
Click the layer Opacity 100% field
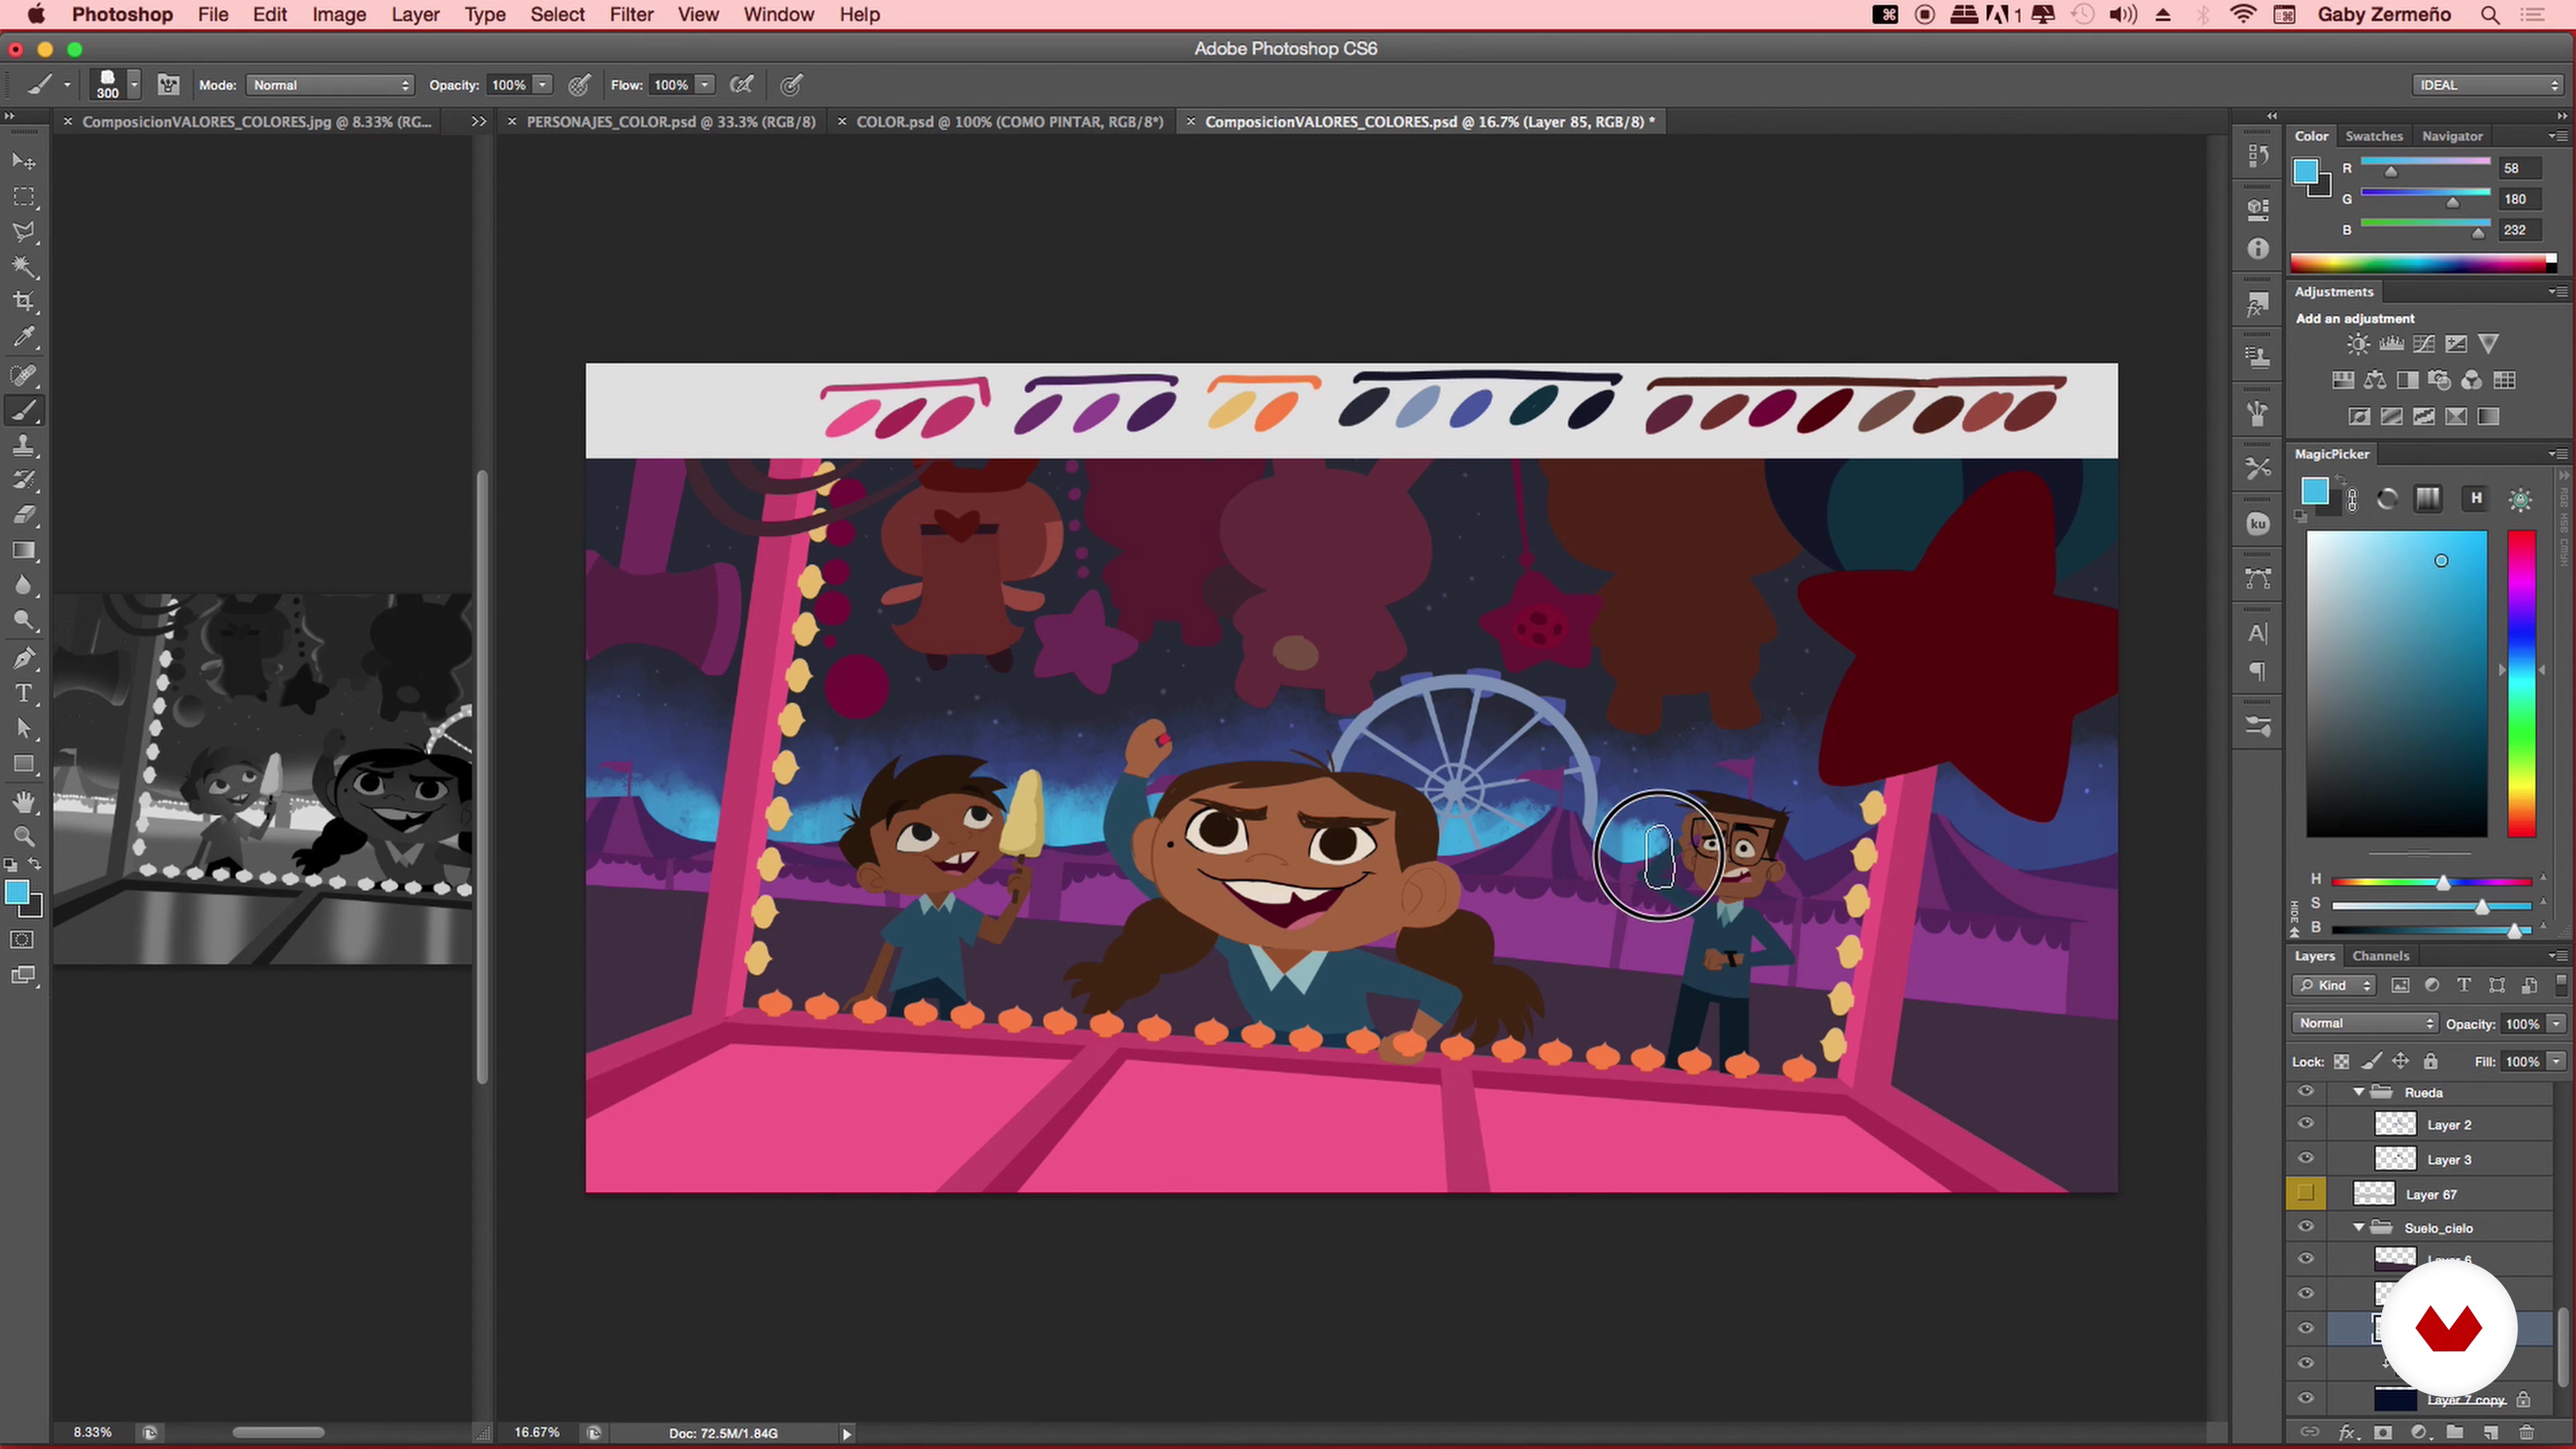(2522, 1023)
